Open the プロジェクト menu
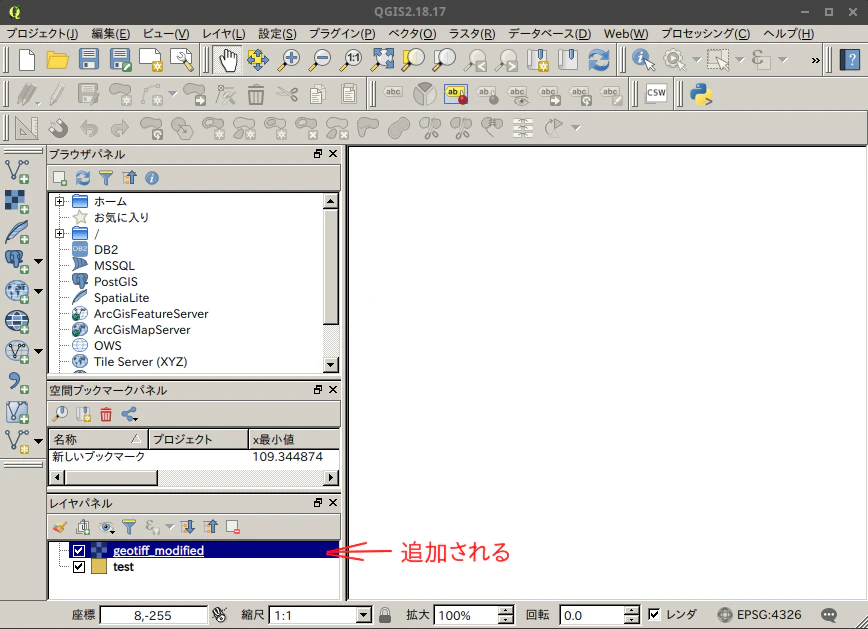Image resolution: width=868 pixels, height=629 pixels. [x=42, y=34]
